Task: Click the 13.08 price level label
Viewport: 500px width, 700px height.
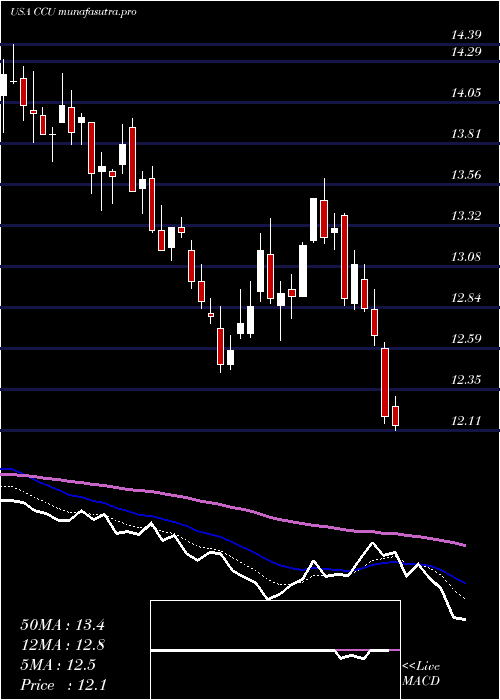Action: 466,257
